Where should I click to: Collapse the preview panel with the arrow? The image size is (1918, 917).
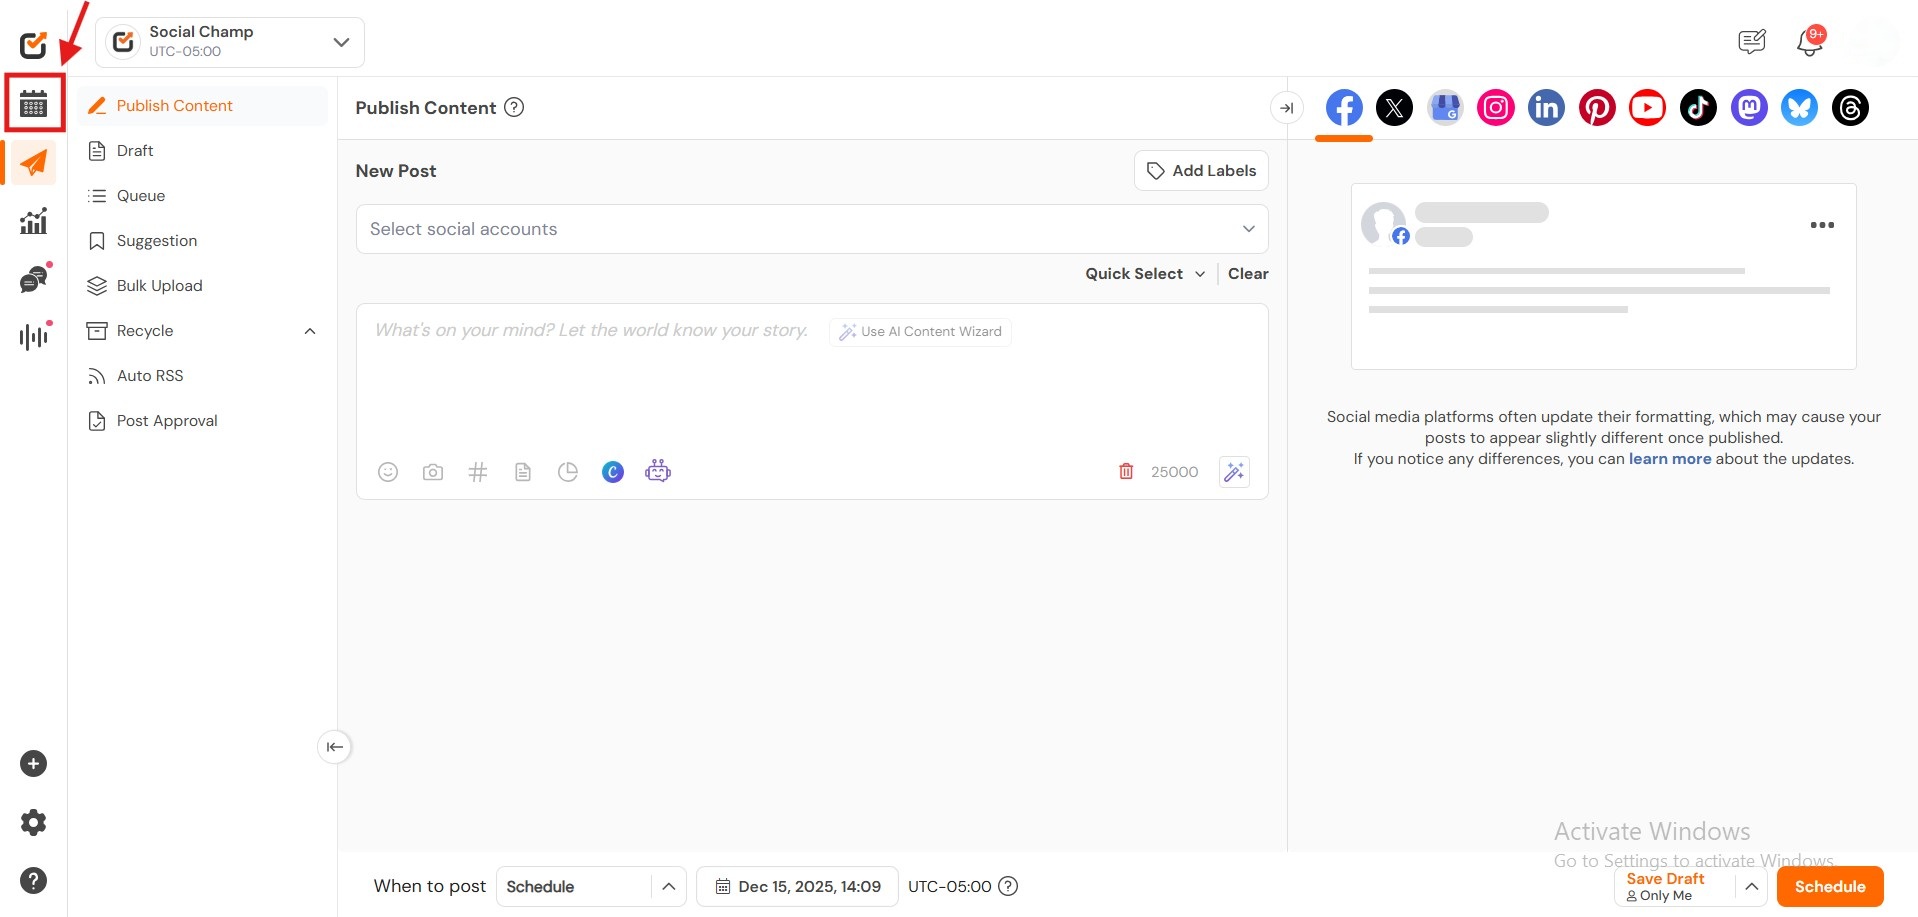point(1287,108)
